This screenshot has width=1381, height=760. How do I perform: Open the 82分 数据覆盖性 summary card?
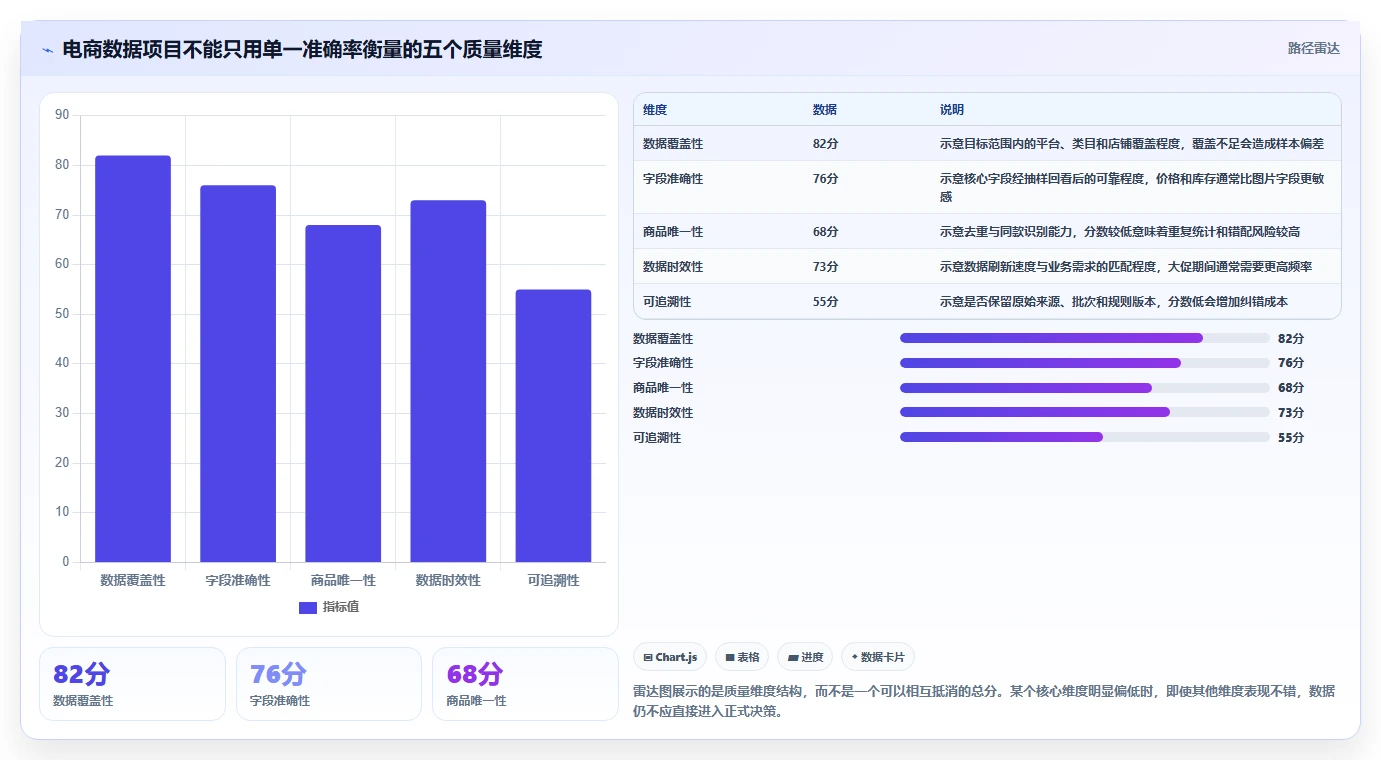132,684
